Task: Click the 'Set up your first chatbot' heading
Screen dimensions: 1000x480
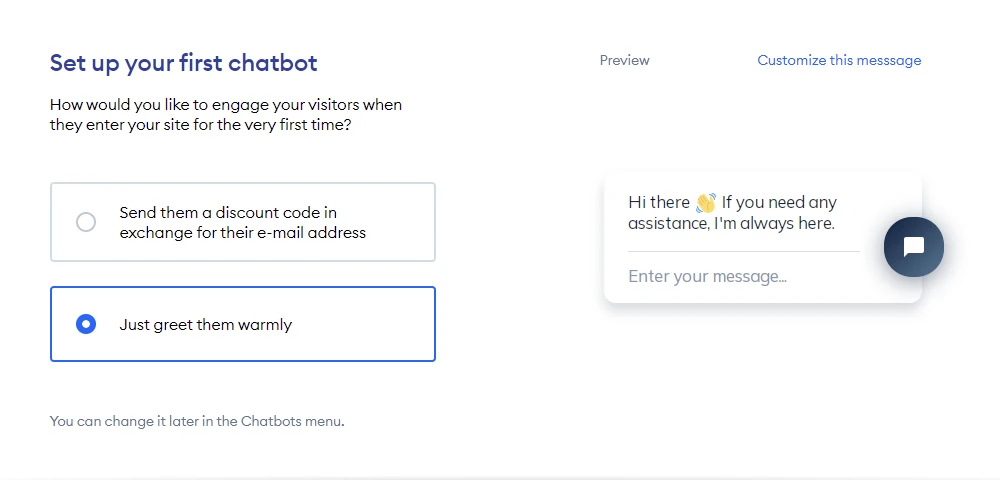Action: 184,63
